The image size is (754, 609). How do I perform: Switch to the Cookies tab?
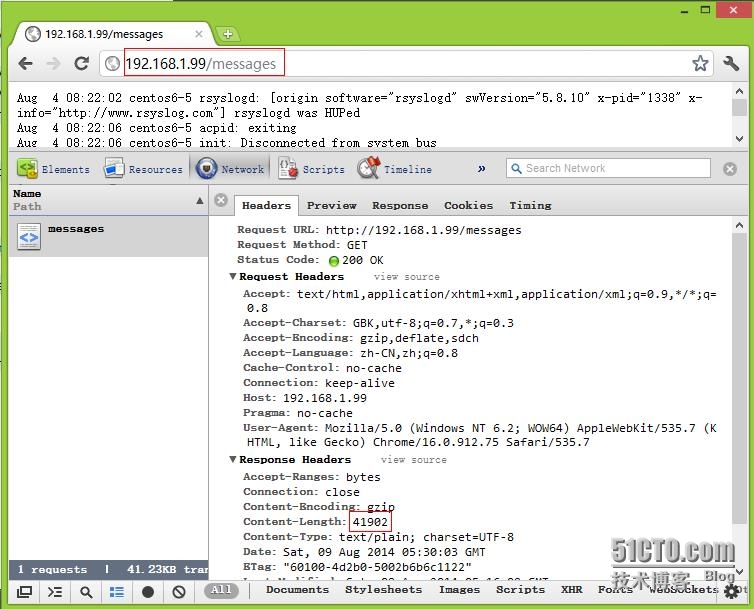468,205
